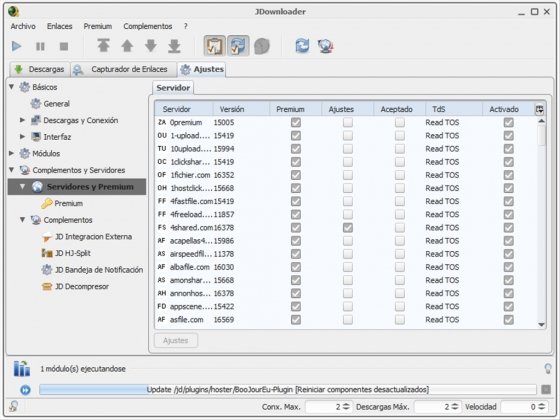Image resolution: width=560 pixels, height=420 pixels.
Task: Toggle Activado checkbox for asfile.com row
Action: click(509, 320)
